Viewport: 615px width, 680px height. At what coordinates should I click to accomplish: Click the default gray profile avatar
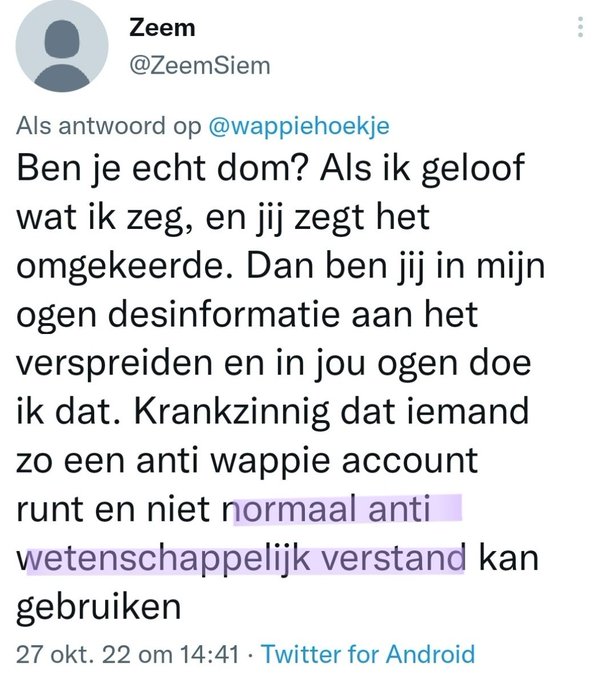(x=62, y=46)
